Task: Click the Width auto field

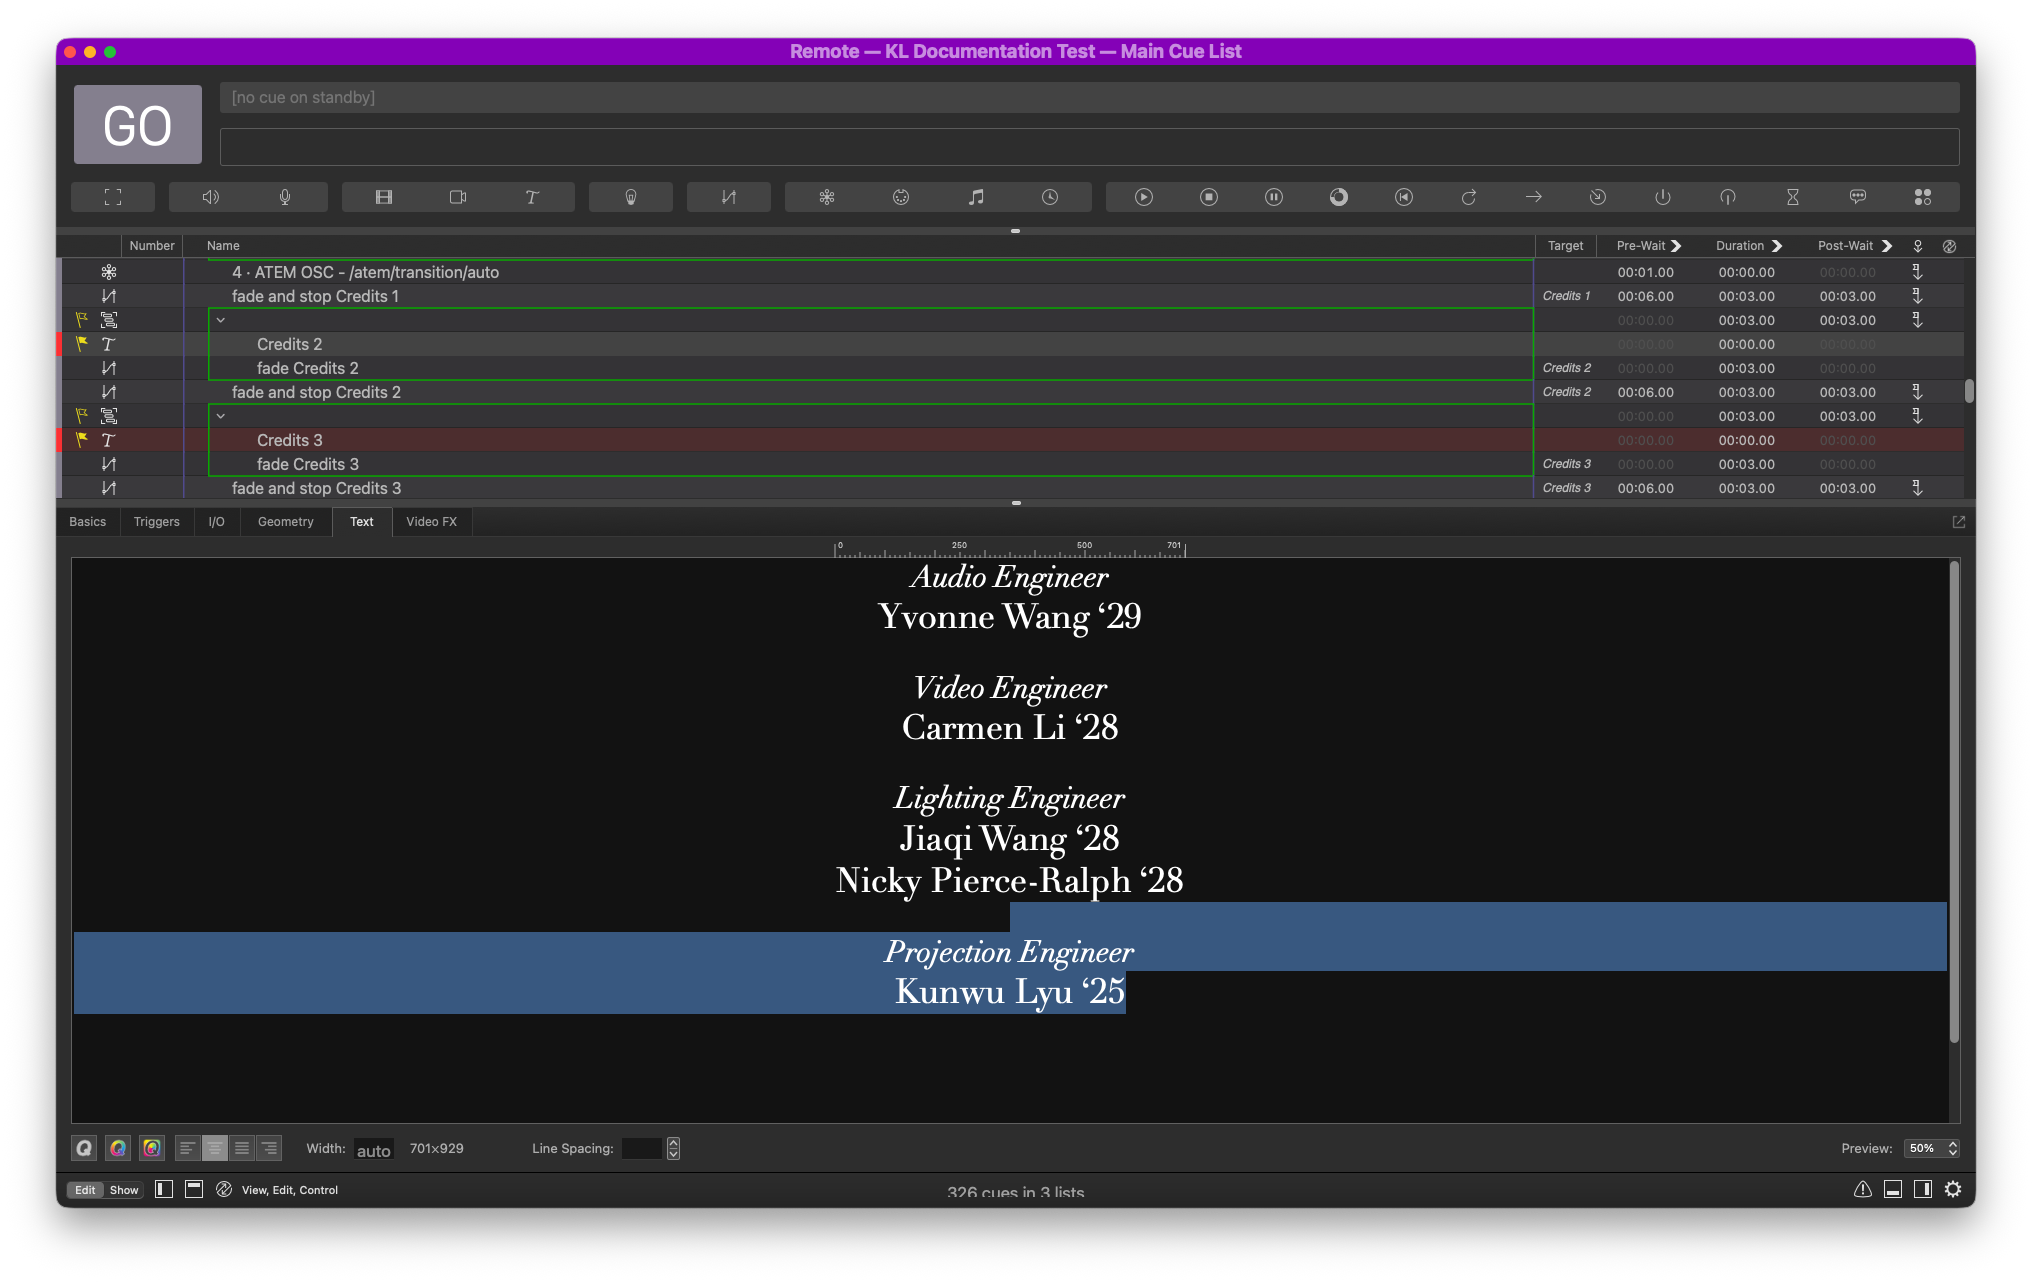Action: (x=374, y=1150)
